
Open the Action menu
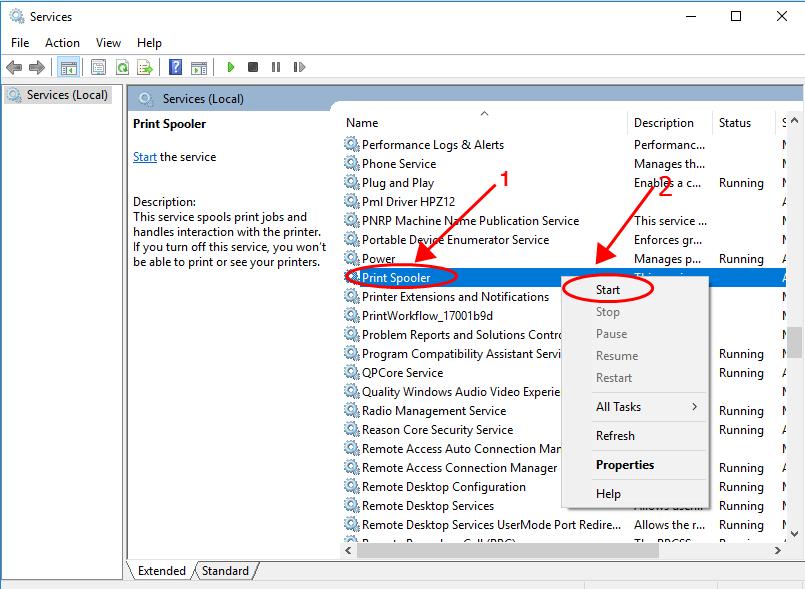pyautogui.click(x=62, y=43)
